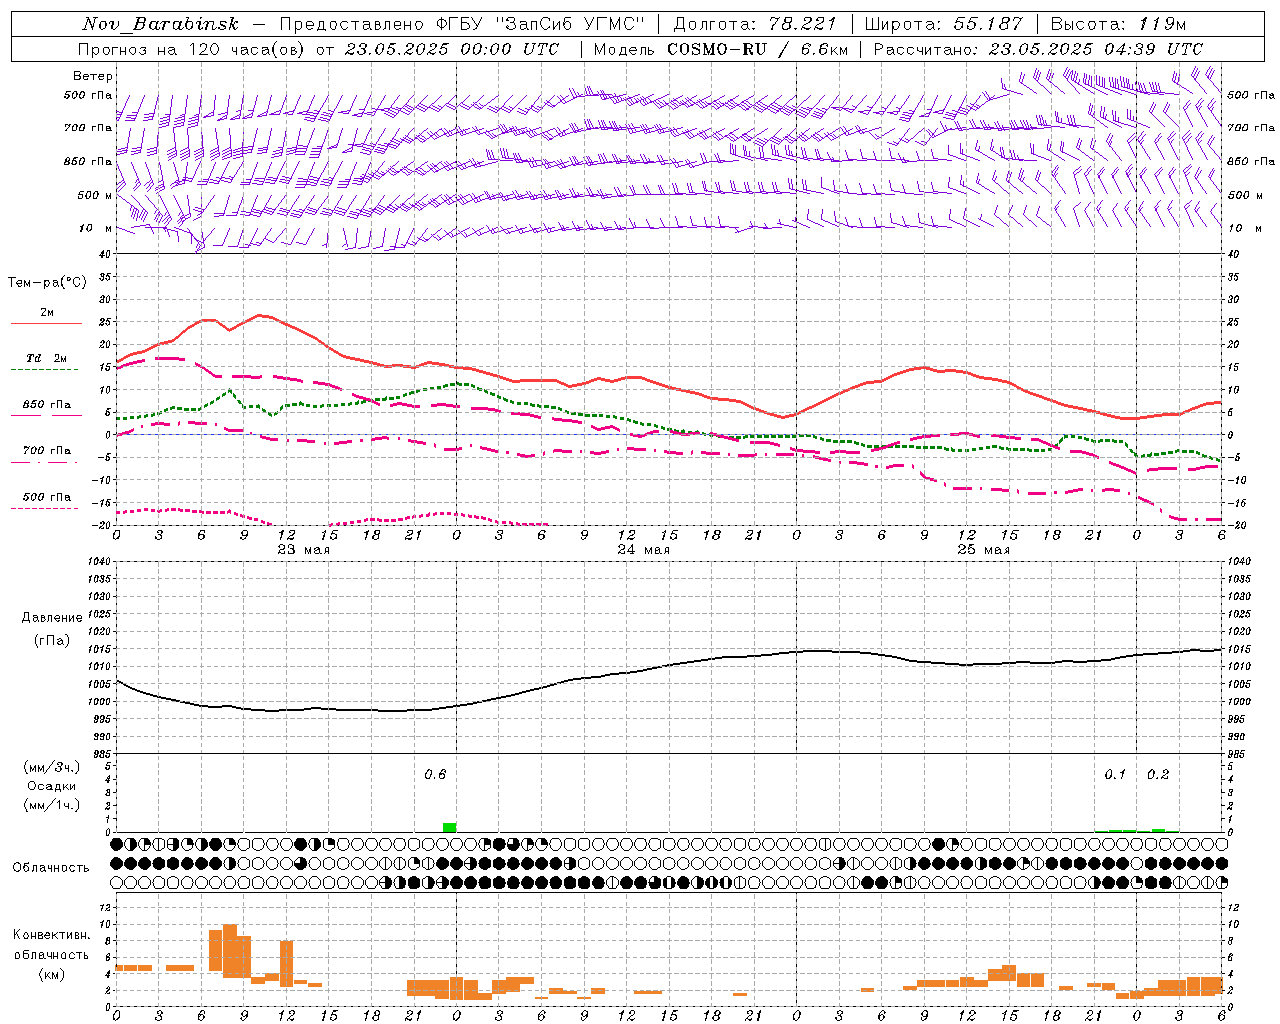Screen dimensions: 1280x1024
Task: Click the 0.2 precipitation amount value
Action: (x=1158, y=774)
